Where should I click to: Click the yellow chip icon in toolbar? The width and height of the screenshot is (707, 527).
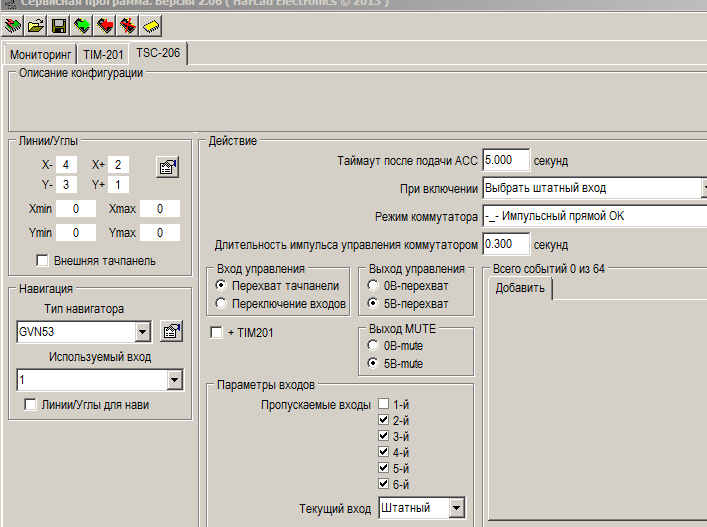pos(151,26)
